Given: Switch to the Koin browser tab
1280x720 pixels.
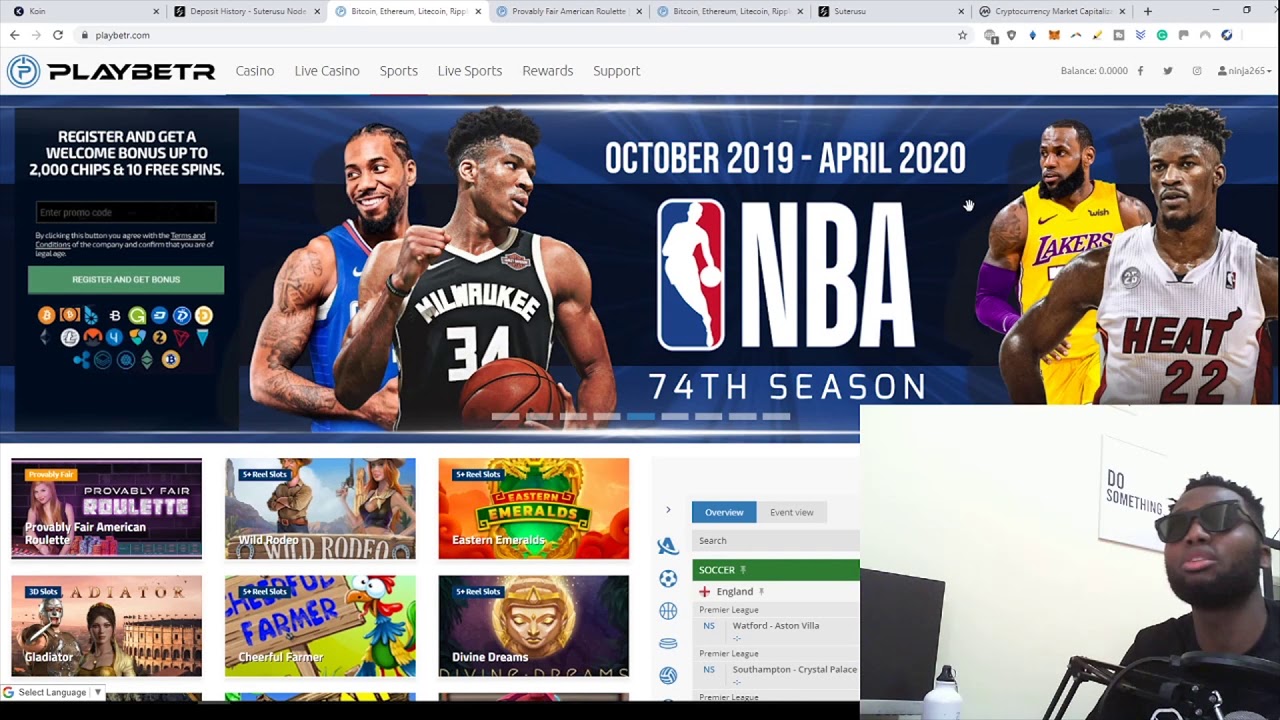Looking at the screenshot, I should pos(85,11).
